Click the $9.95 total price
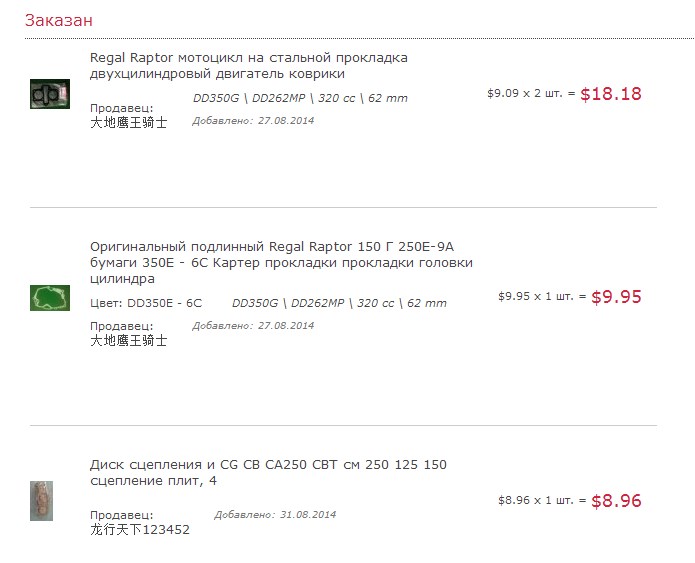The width and height of the screenshot is (695, 563). click(616, 297)
